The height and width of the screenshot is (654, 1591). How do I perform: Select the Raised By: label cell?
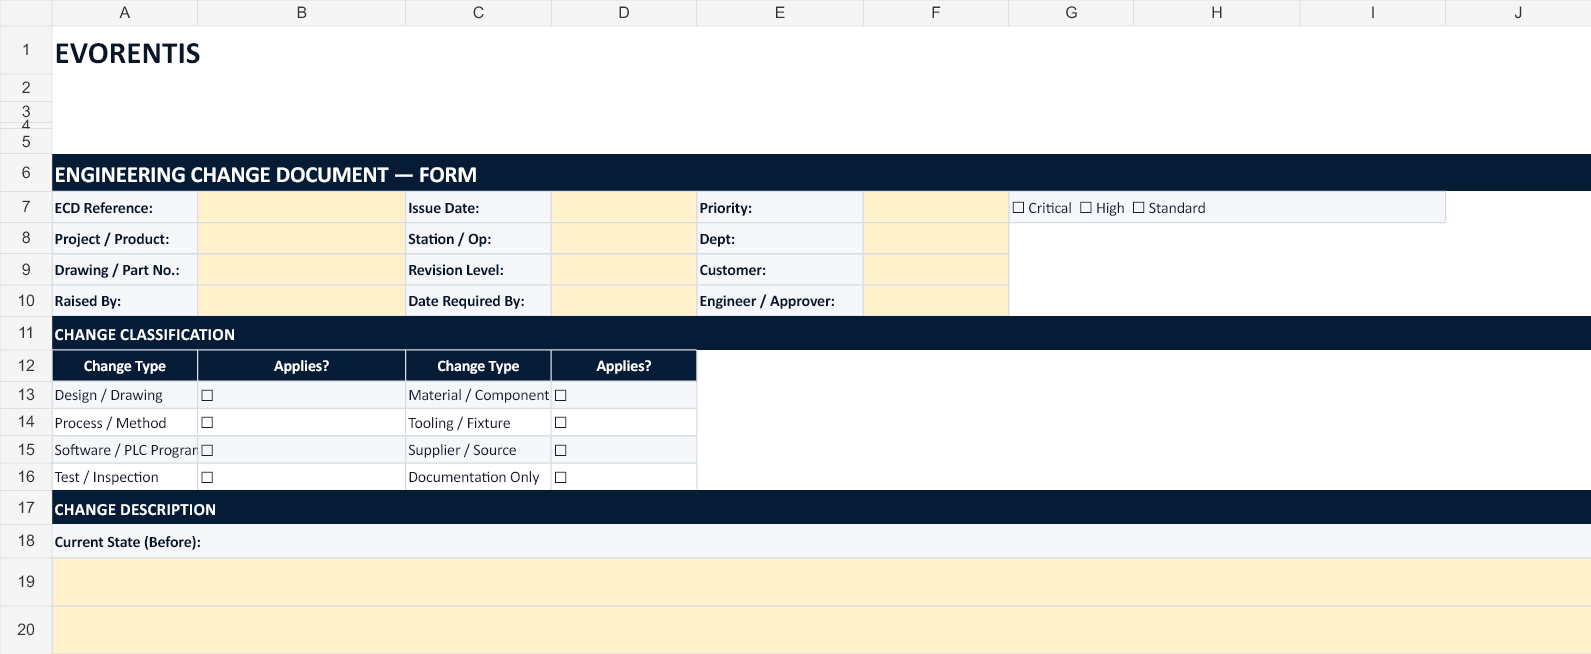[x=125, y=301]
